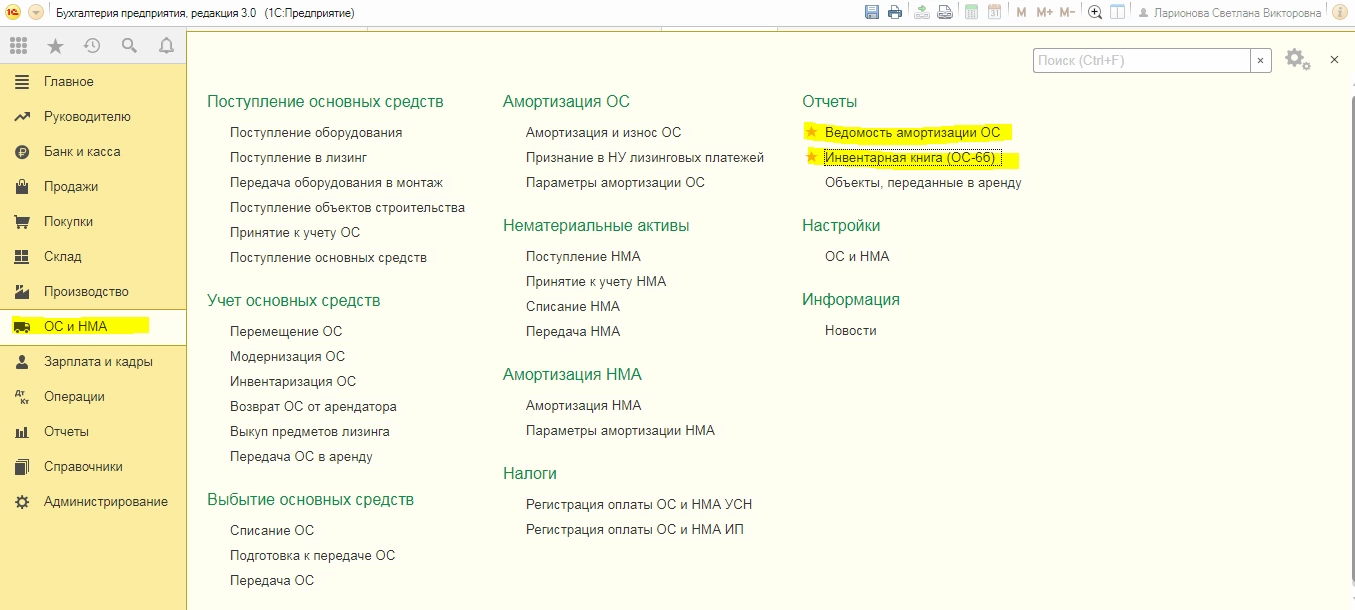Click the magnifier search icon in the tools panel

coord(129,46)
